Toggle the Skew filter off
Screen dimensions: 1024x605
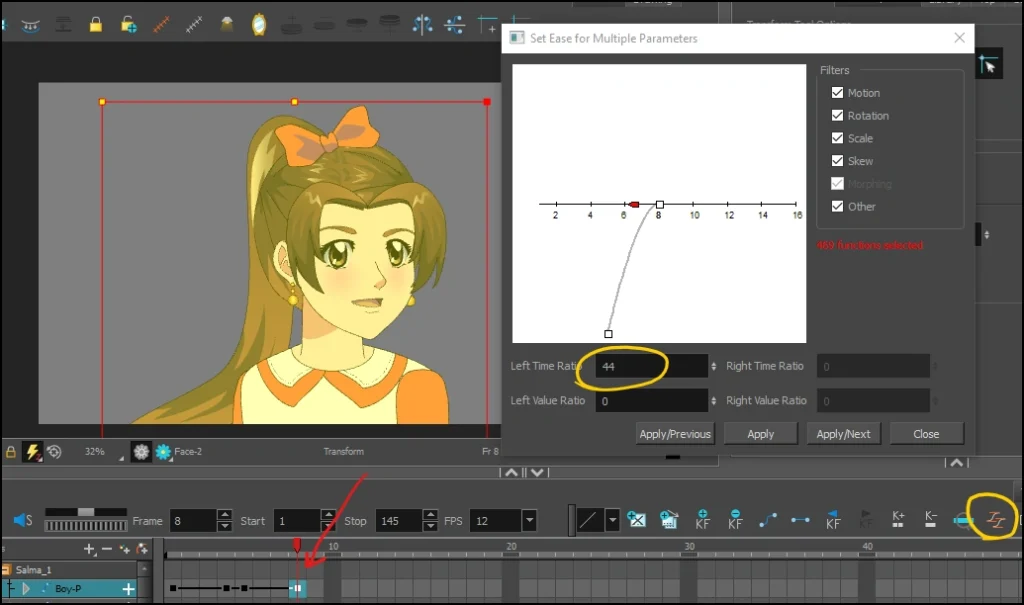point(837,160)
